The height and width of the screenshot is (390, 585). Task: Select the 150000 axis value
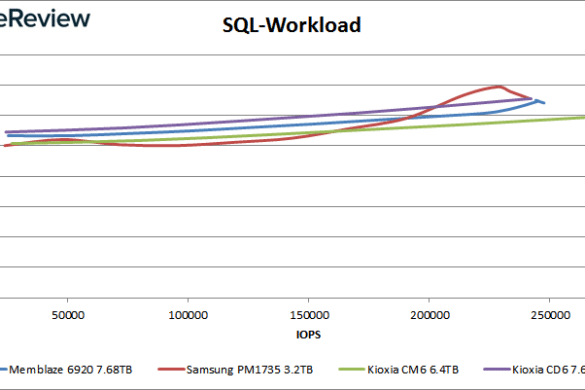pos(309,315)
